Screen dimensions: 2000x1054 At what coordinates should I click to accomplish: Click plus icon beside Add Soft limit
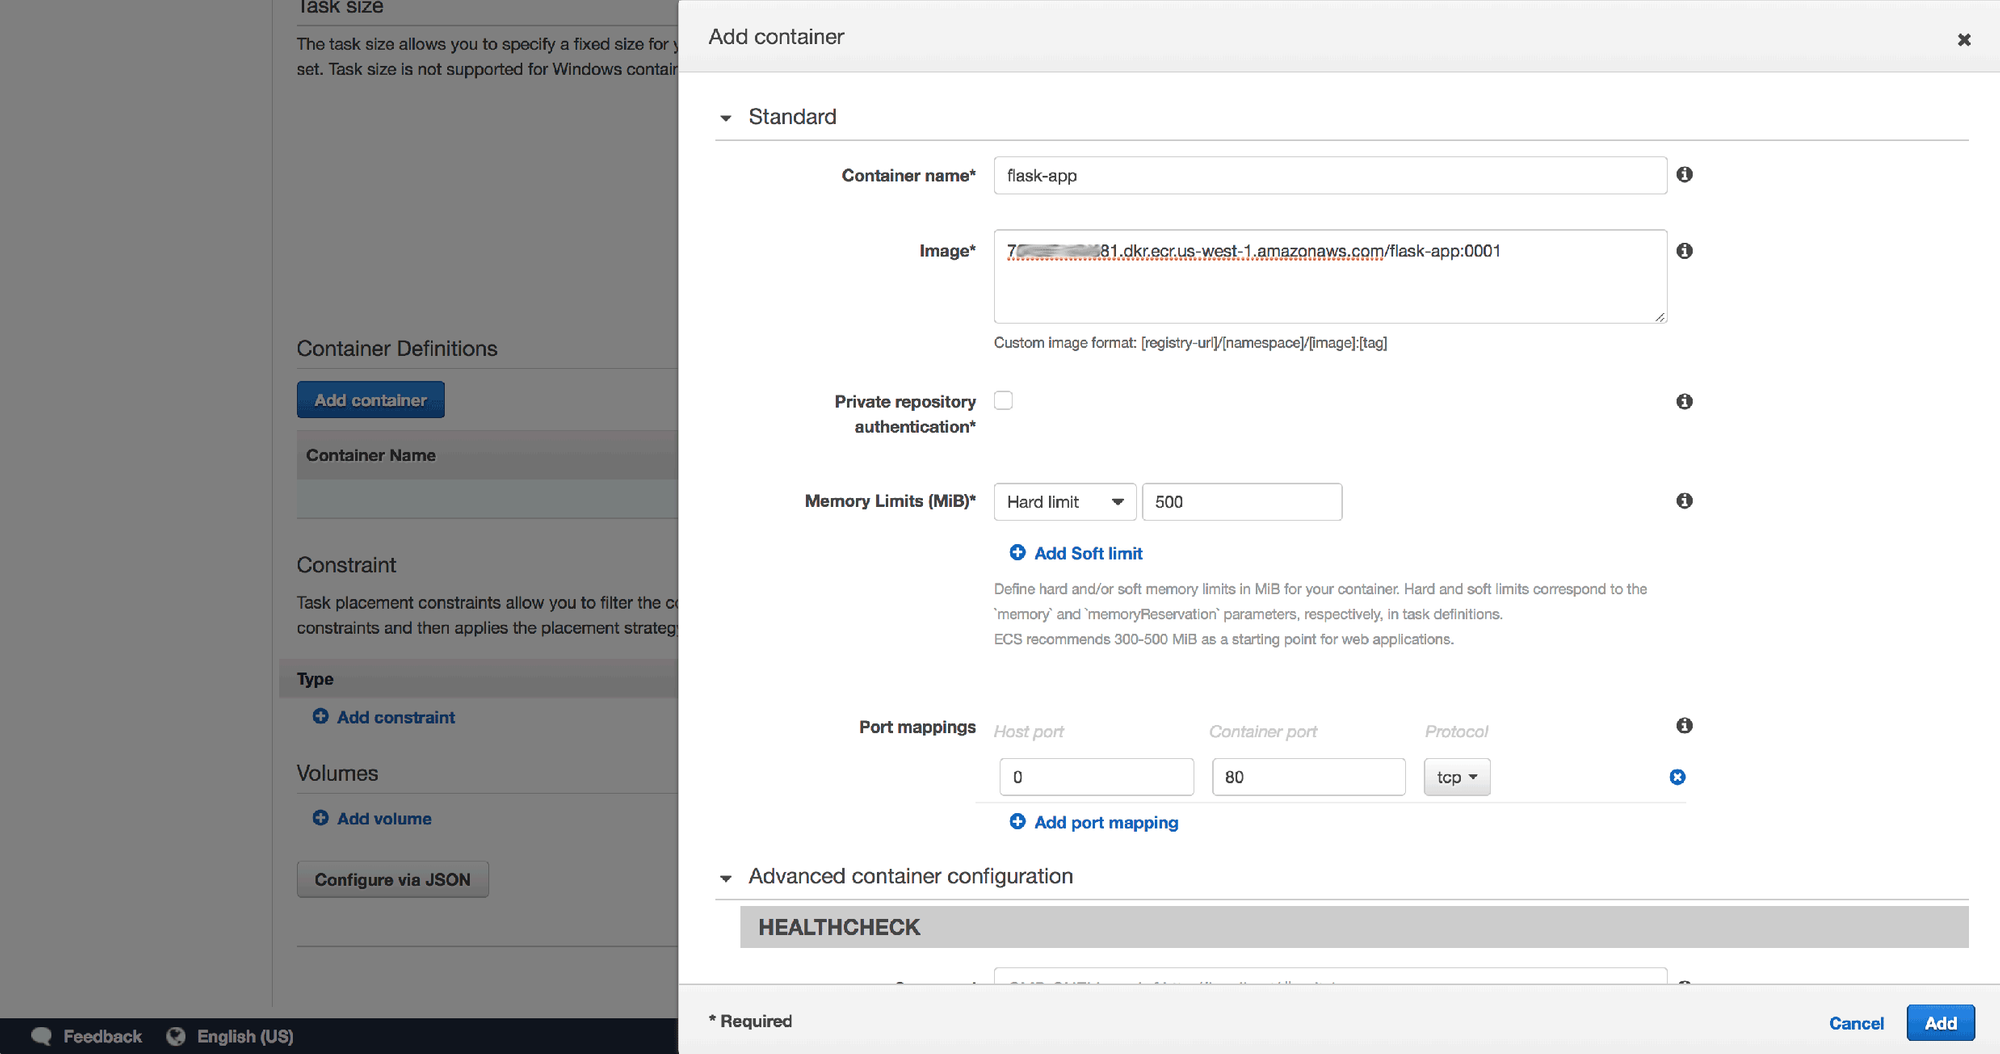(1018, 553)
